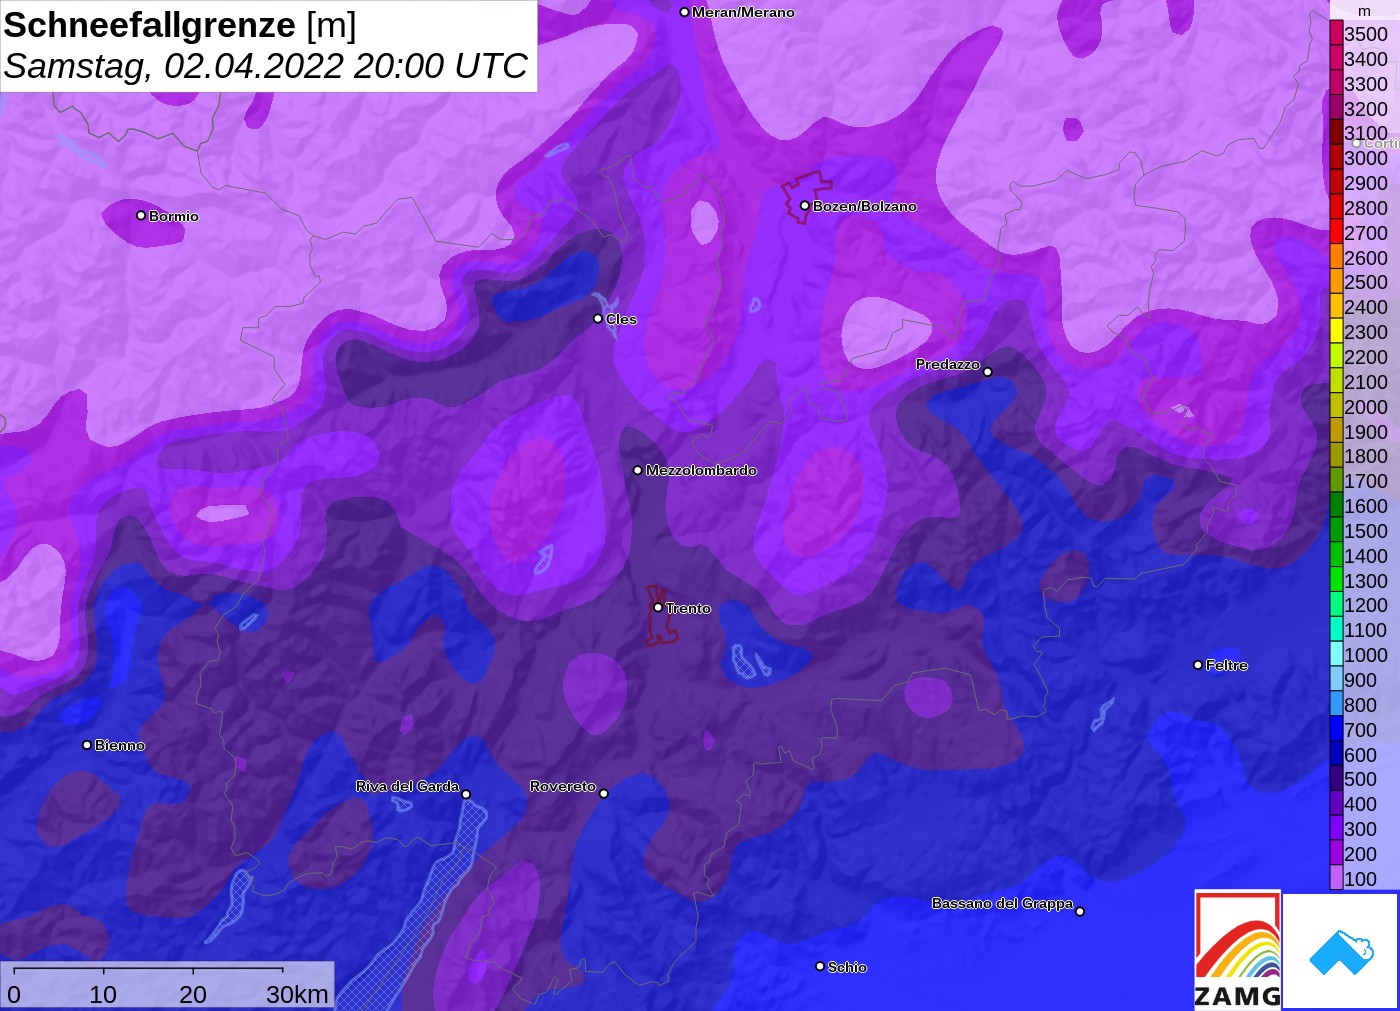The image size is (1400, 1011).
Task: Click the 2000 legend value
Action: point(1366,406)
